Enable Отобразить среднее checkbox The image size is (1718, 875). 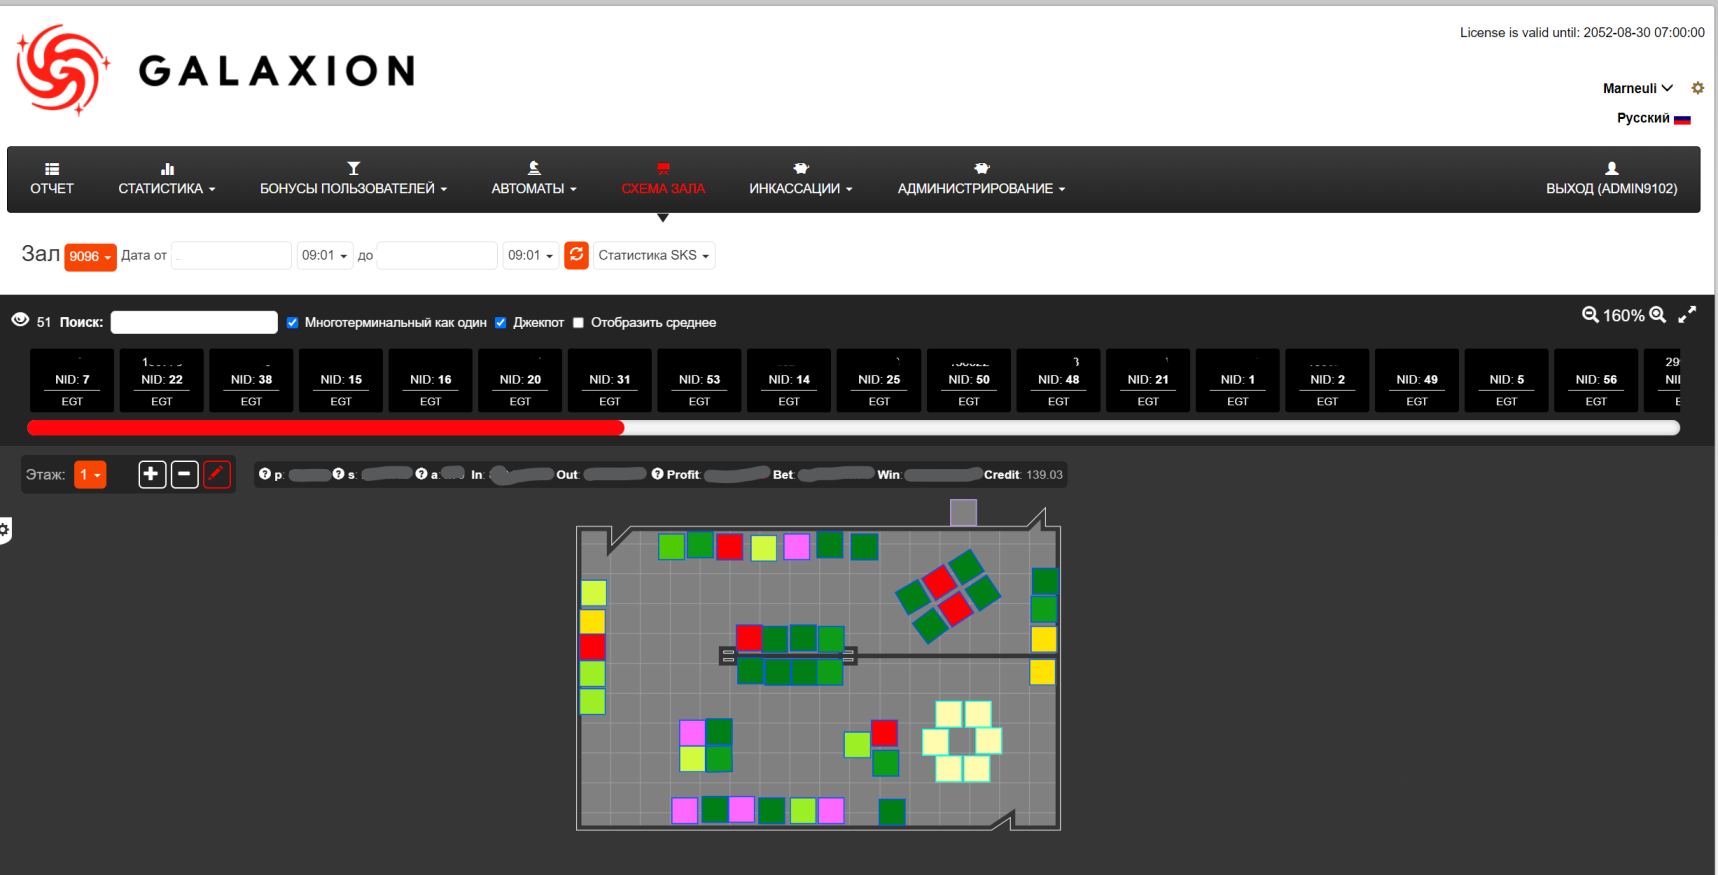point(578,323)
